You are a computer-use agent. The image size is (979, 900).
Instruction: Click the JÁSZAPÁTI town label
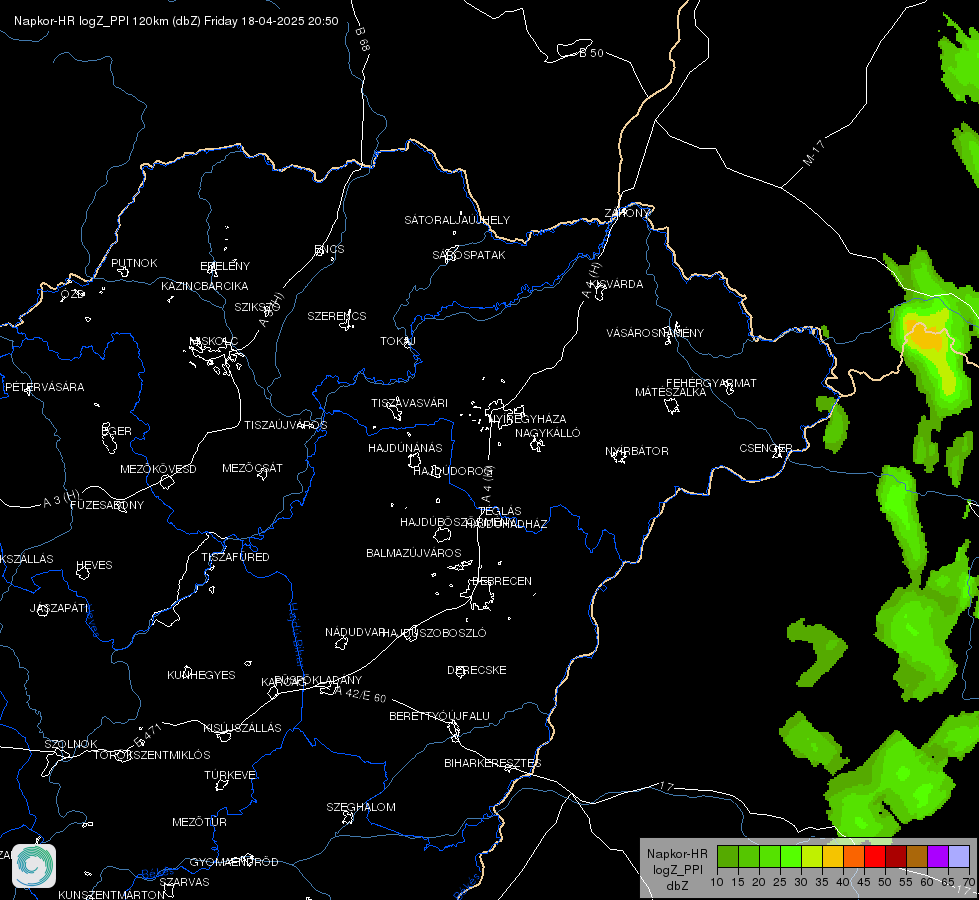click(x=59, y=608)
